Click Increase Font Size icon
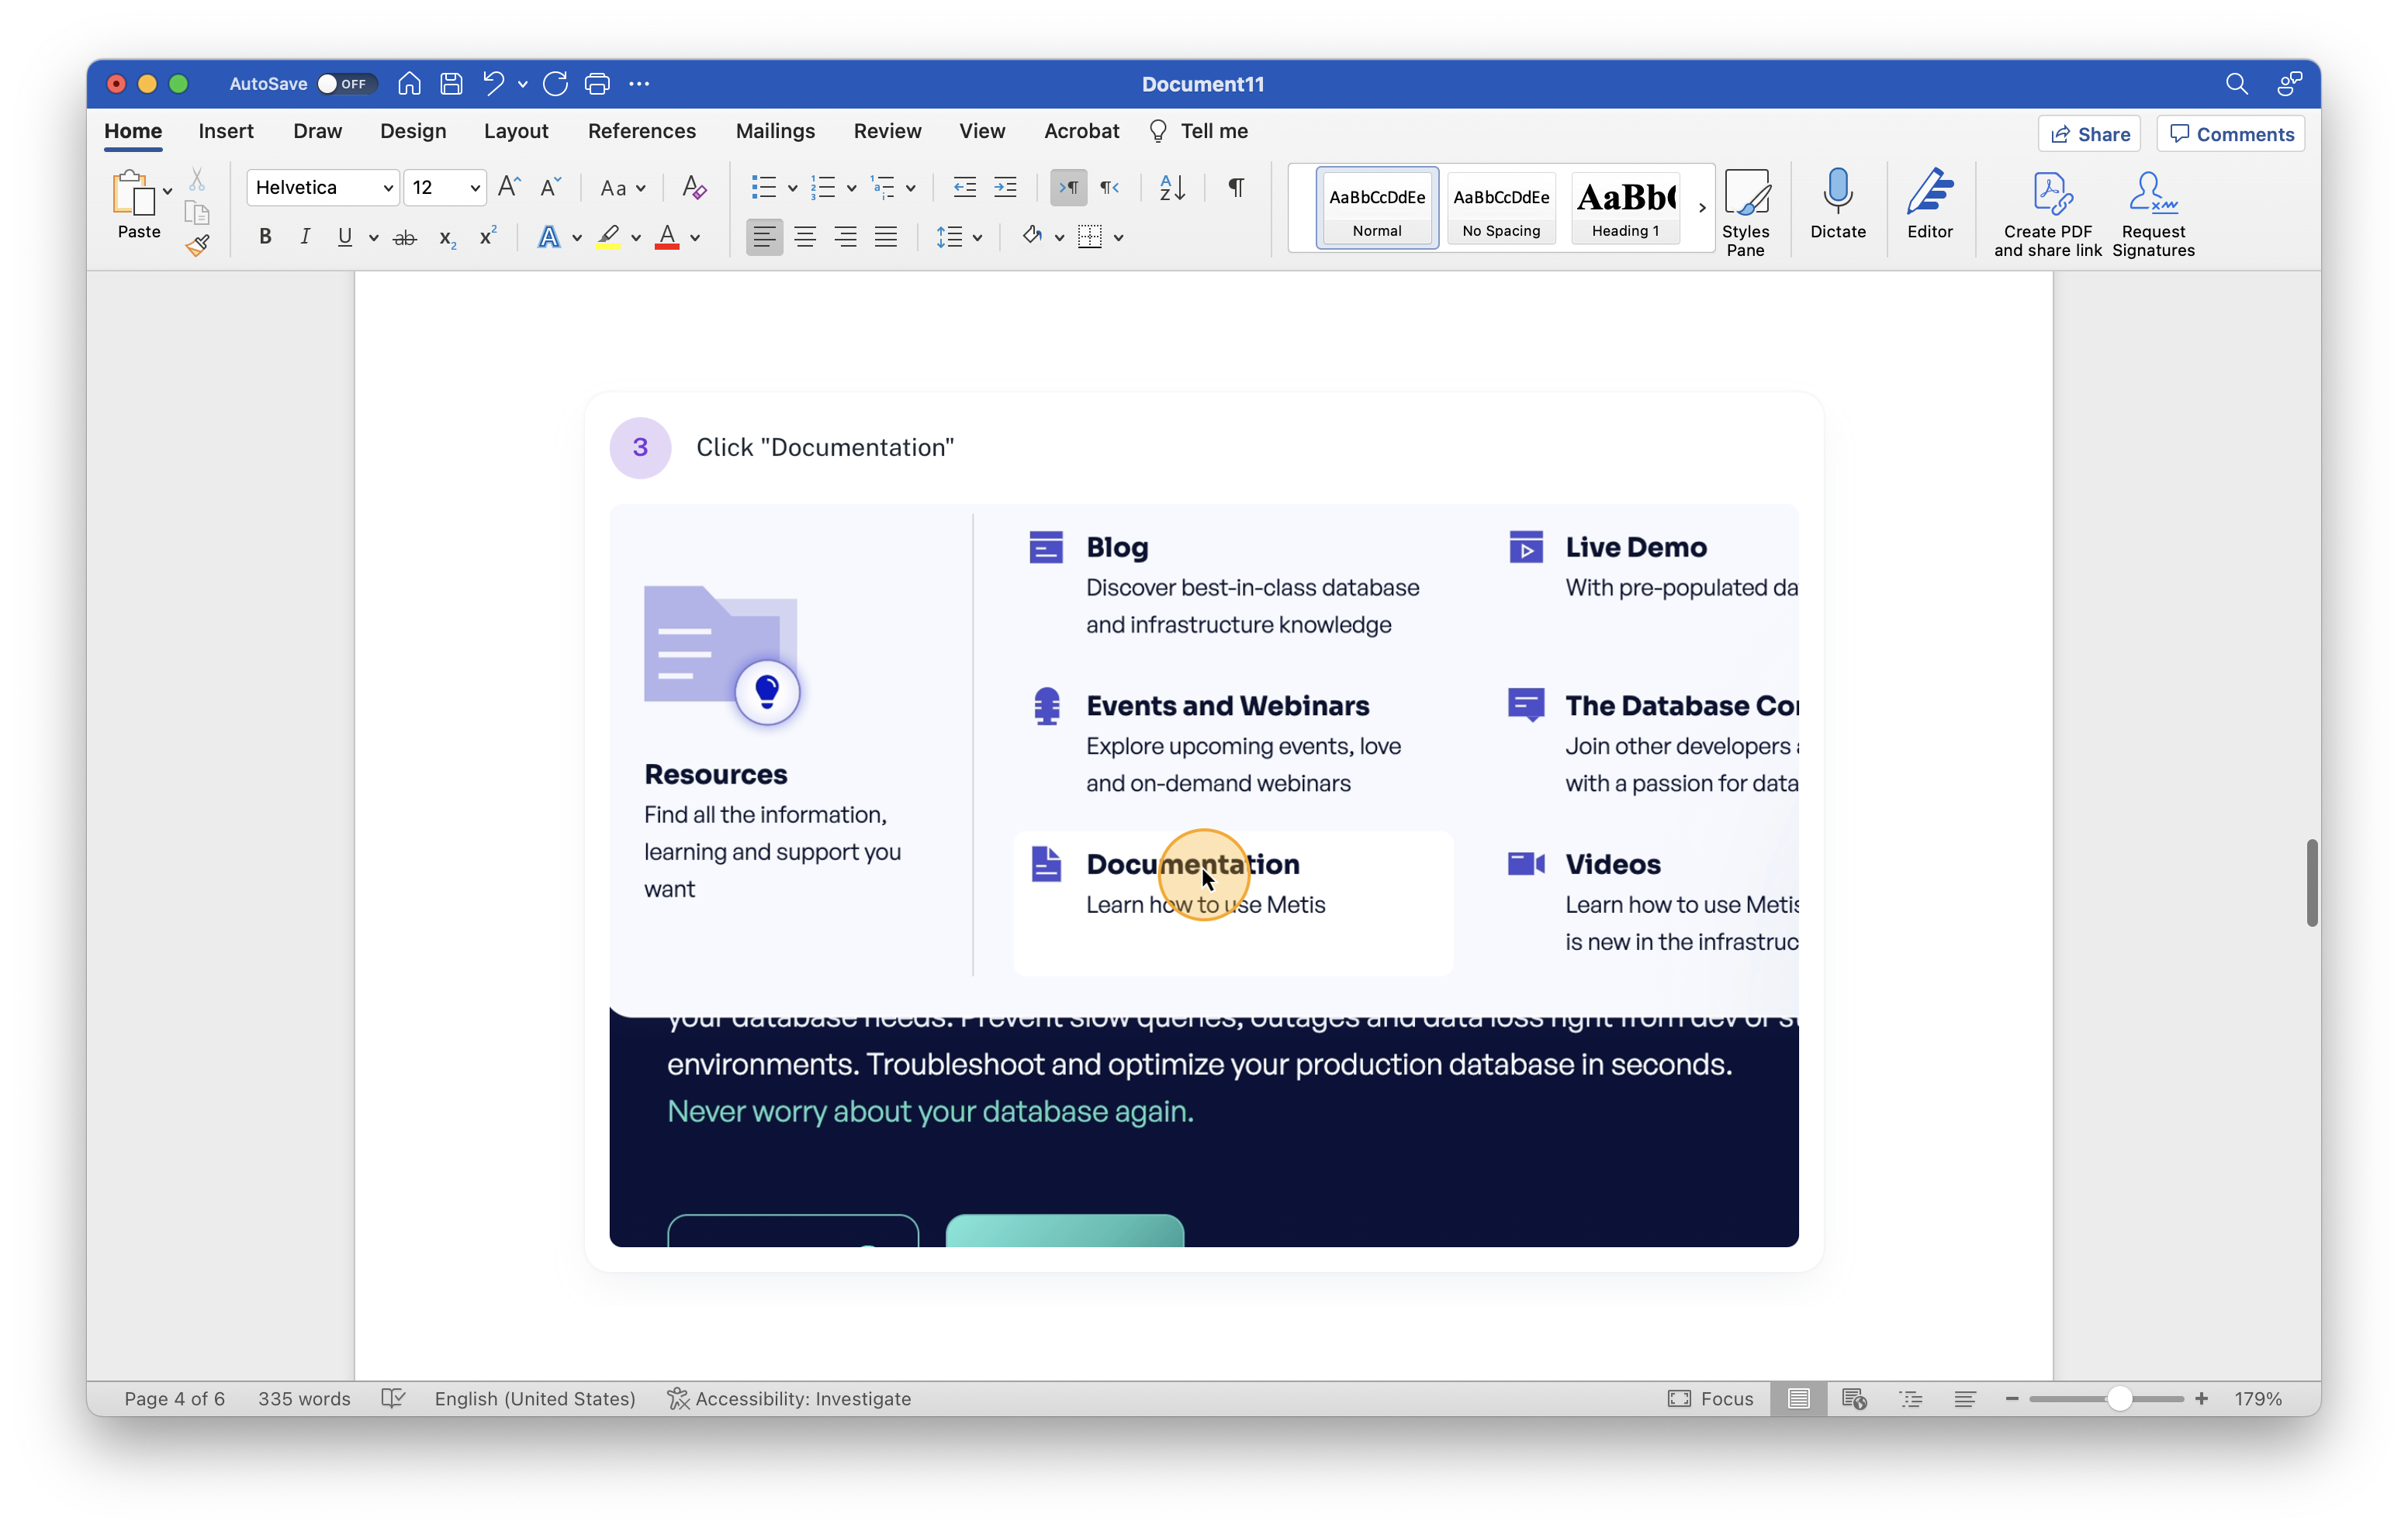Viewport: 2408px width, 1531px height. [509, 187]
